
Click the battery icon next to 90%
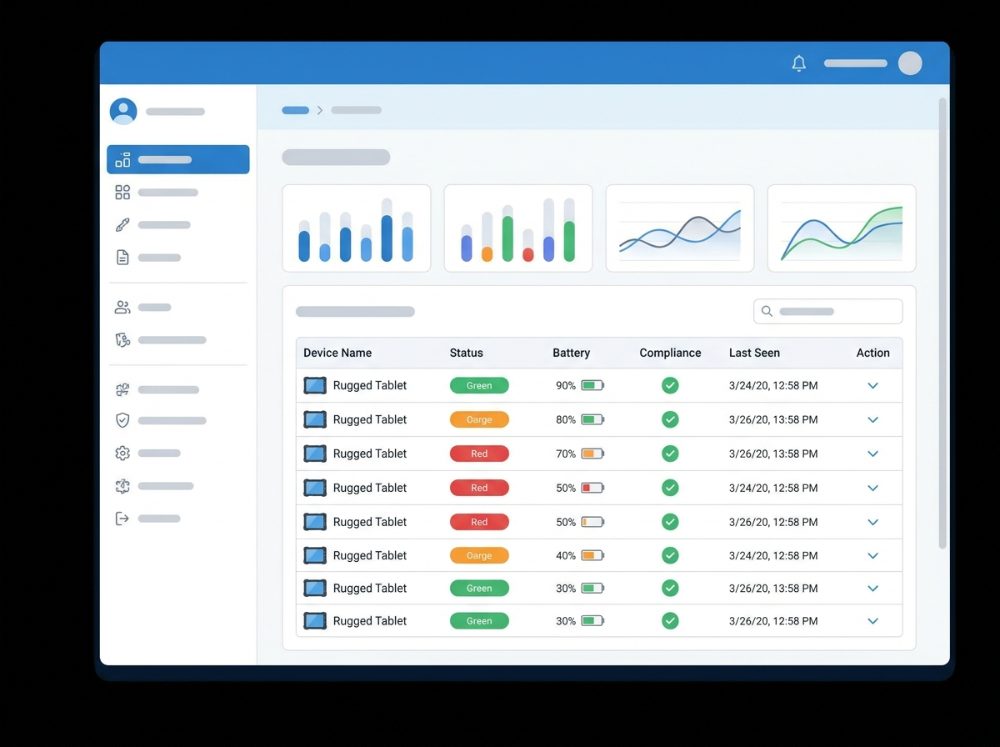[592, 385]
